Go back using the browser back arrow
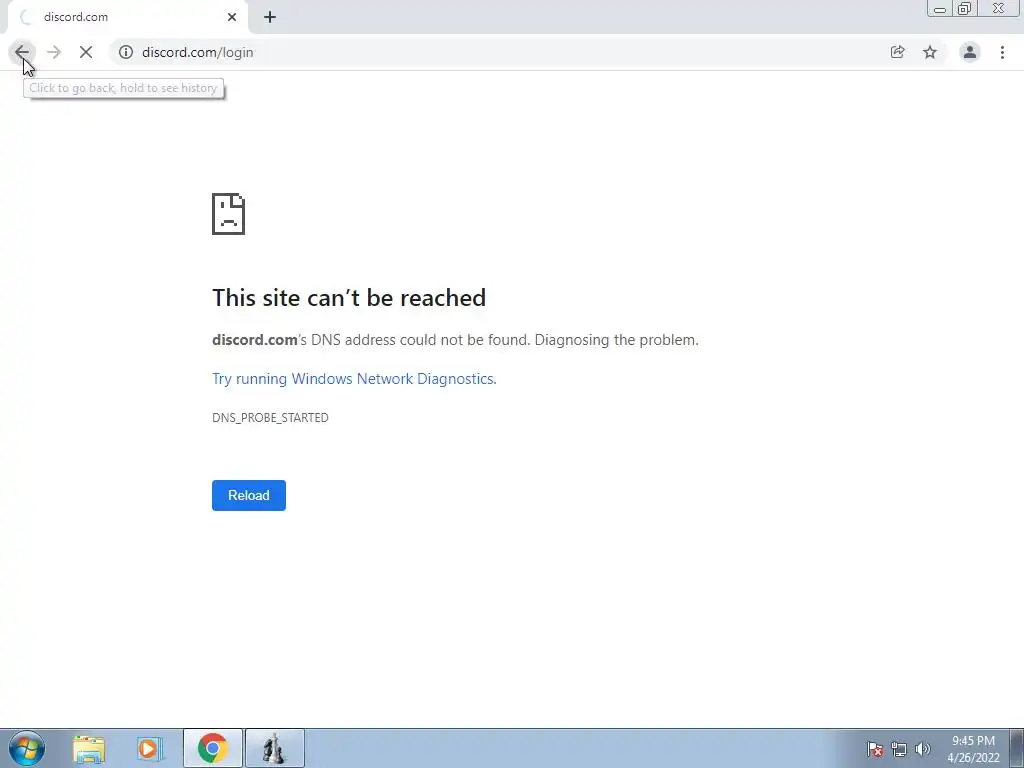 [x=22, y=52]
